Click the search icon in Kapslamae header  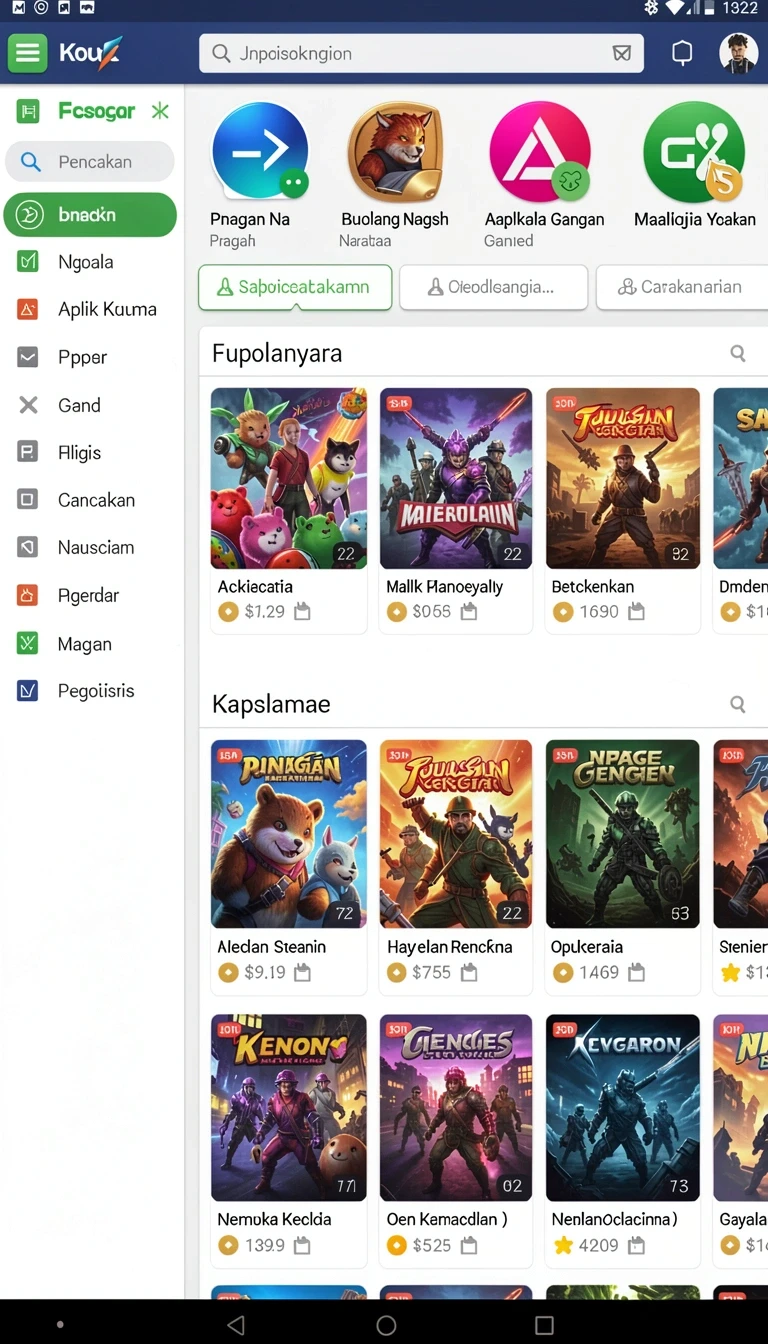pyautogui.click(x=738, y=704)
